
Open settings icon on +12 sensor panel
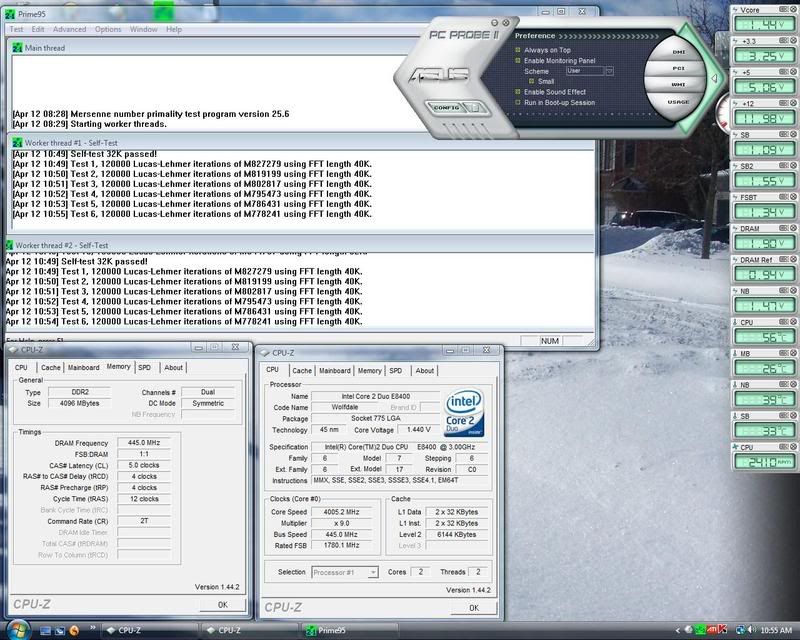(x=784, y=103)
